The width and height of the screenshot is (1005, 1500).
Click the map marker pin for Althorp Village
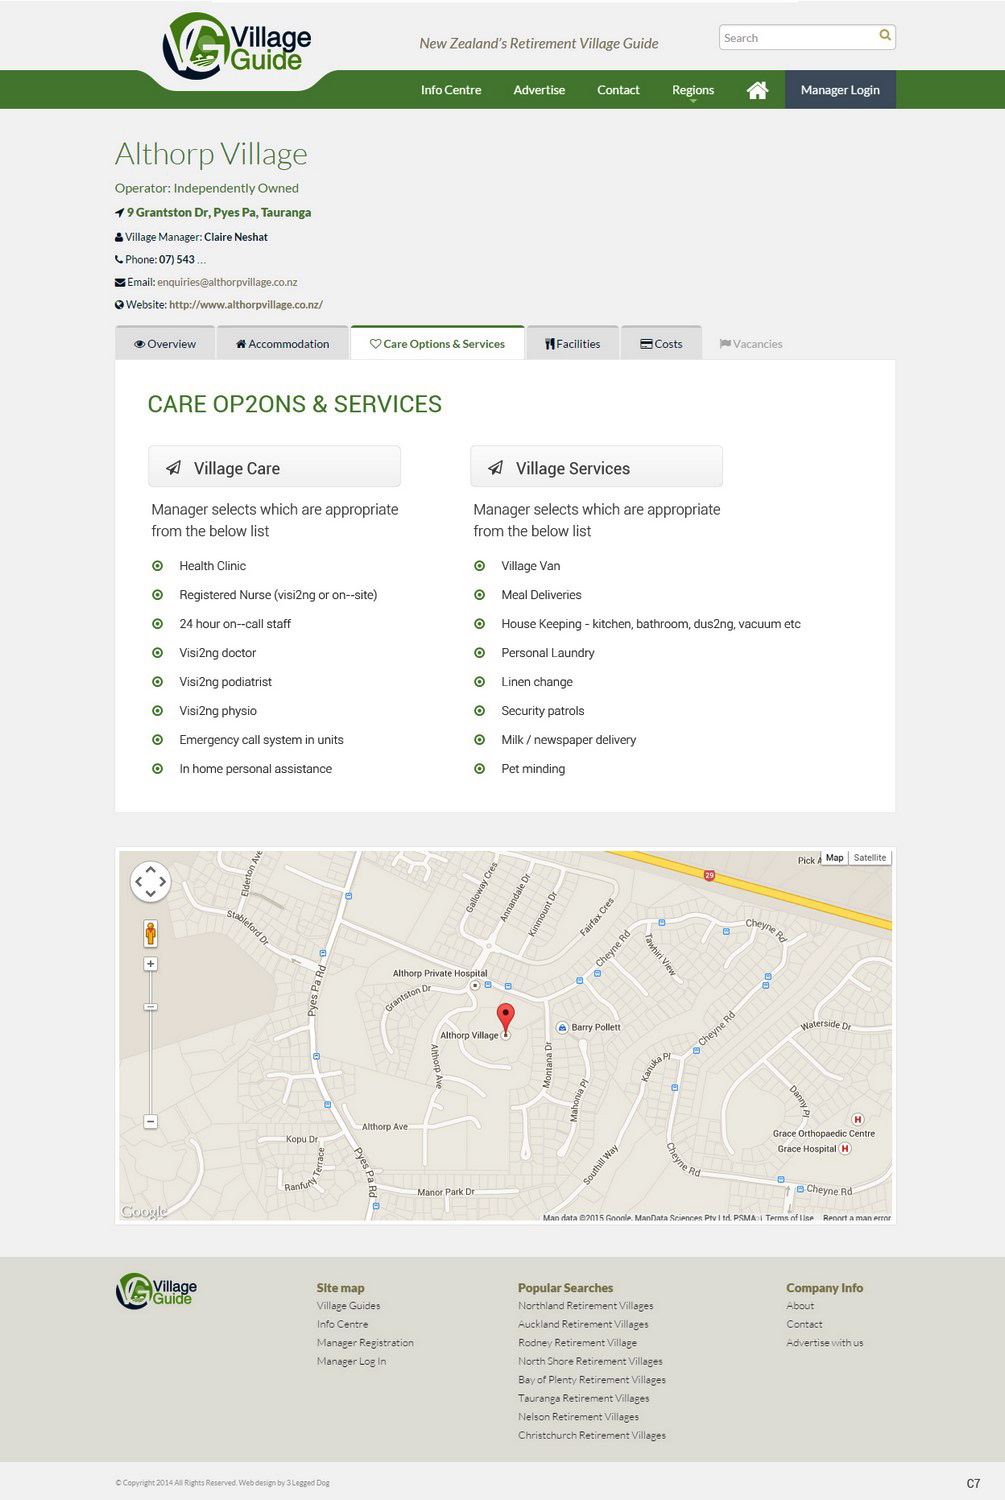tap(507, 1017)
